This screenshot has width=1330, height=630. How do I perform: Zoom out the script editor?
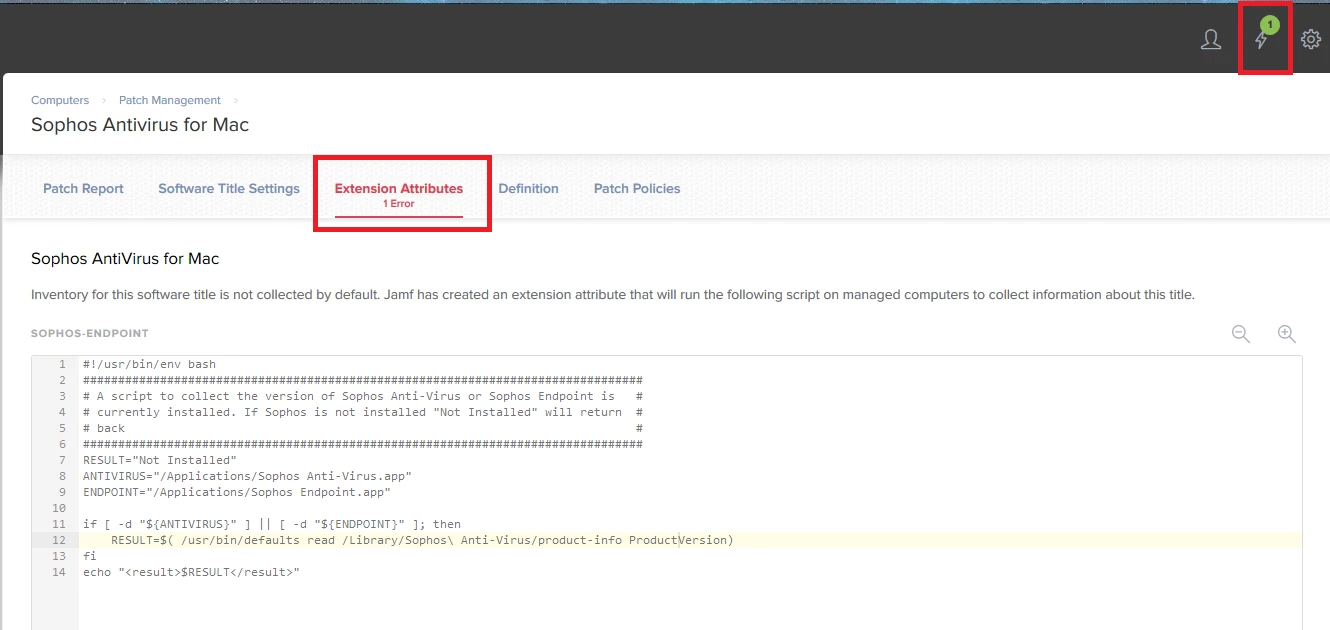[1241, 334]
